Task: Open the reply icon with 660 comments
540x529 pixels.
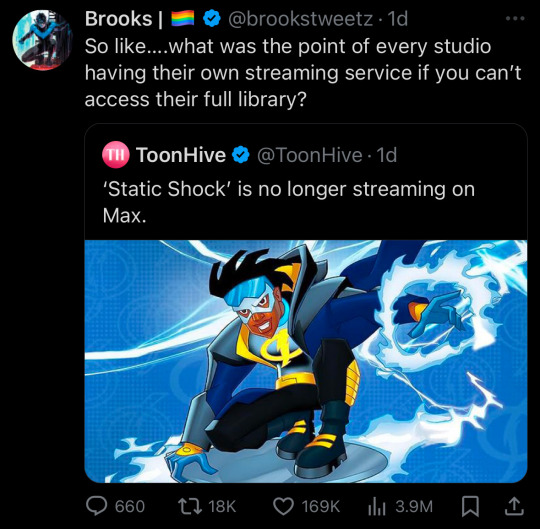Action: [96, 507]
